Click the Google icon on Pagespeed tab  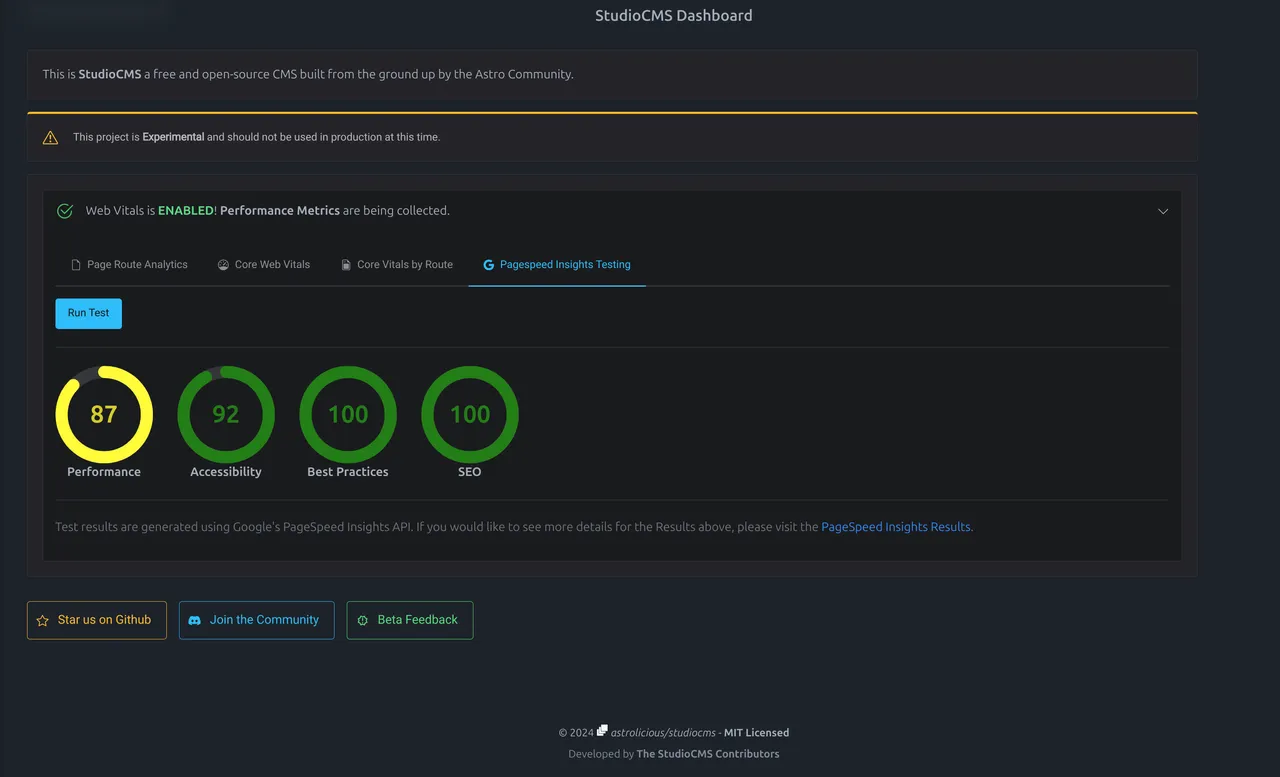pyautogui.click(x=489, y=265)
